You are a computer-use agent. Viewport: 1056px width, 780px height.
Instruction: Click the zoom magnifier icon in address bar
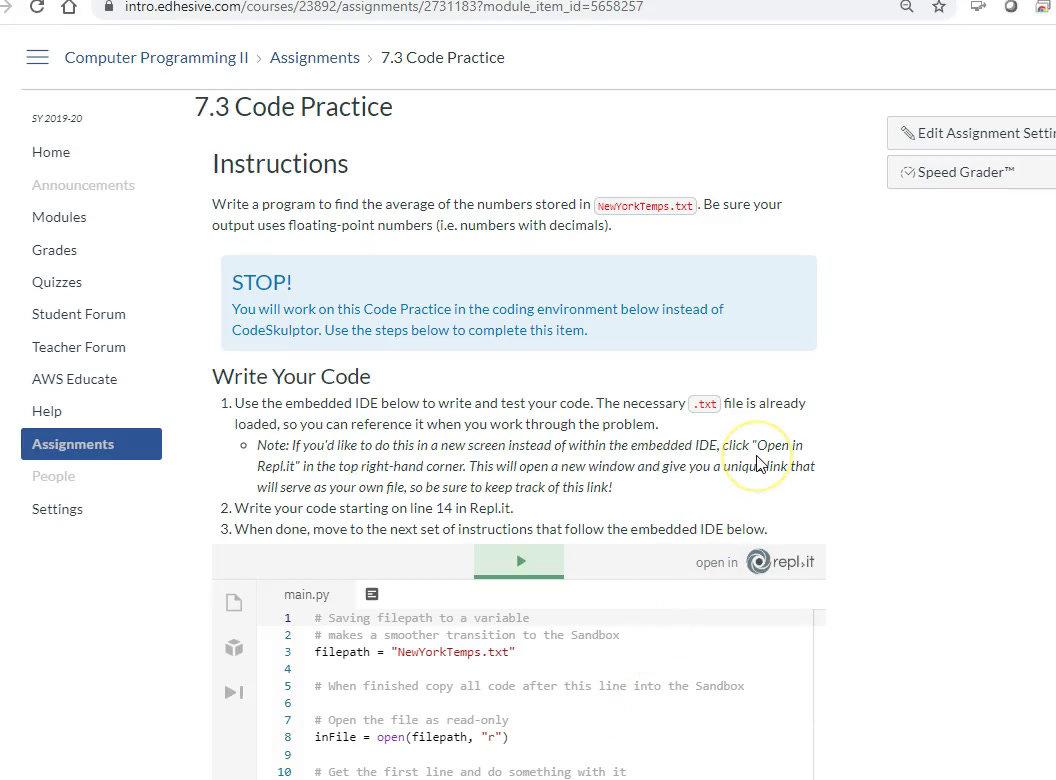pyautogui.click(x=906, y=7)
